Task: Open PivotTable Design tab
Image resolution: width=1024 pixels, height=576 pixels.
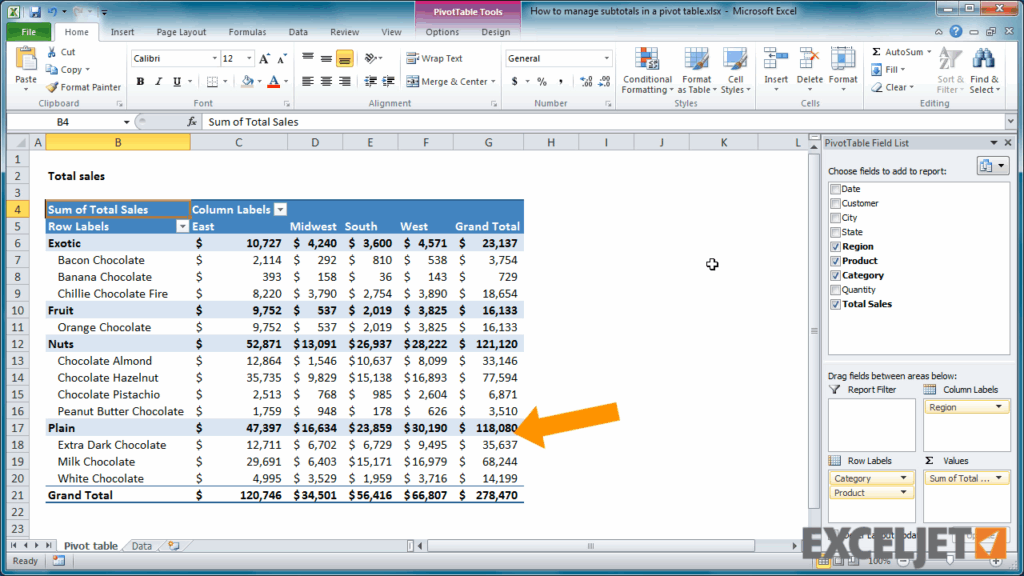Action: coord(496,32)
